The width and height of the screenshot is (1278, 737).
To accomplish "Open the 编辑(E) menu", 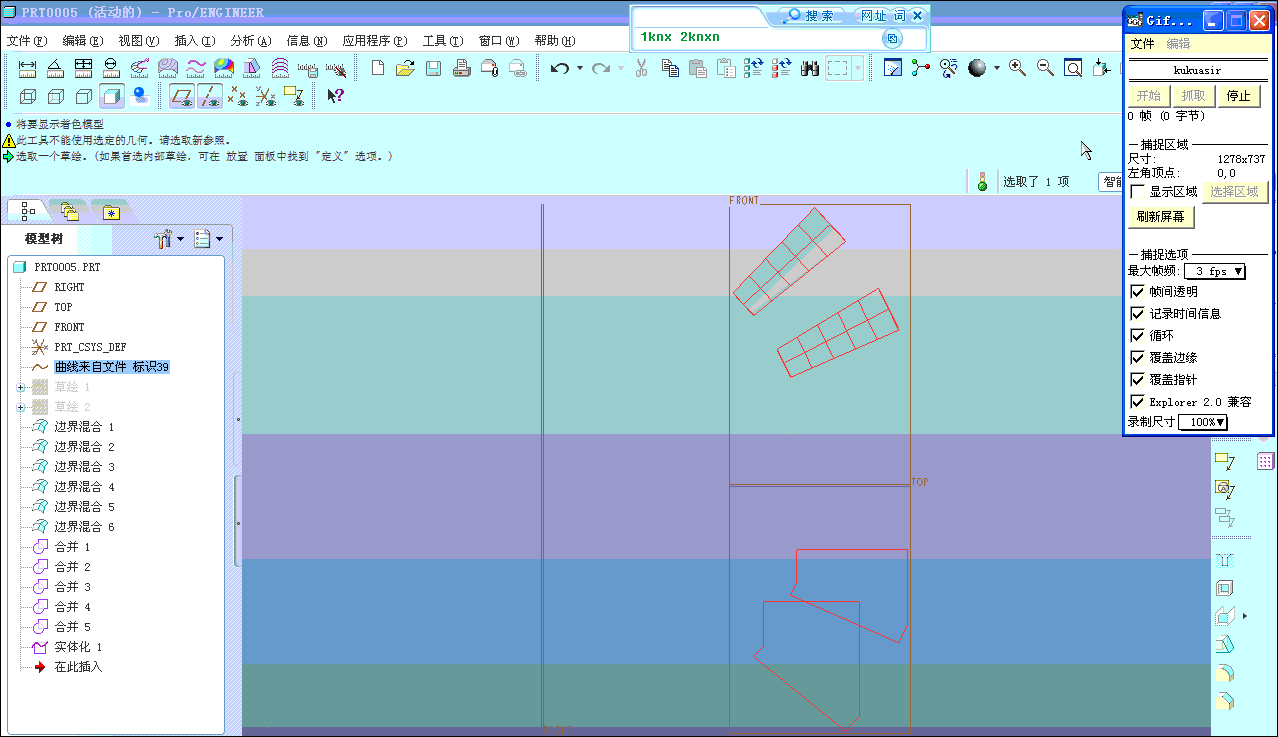I will tap(82, 41).
